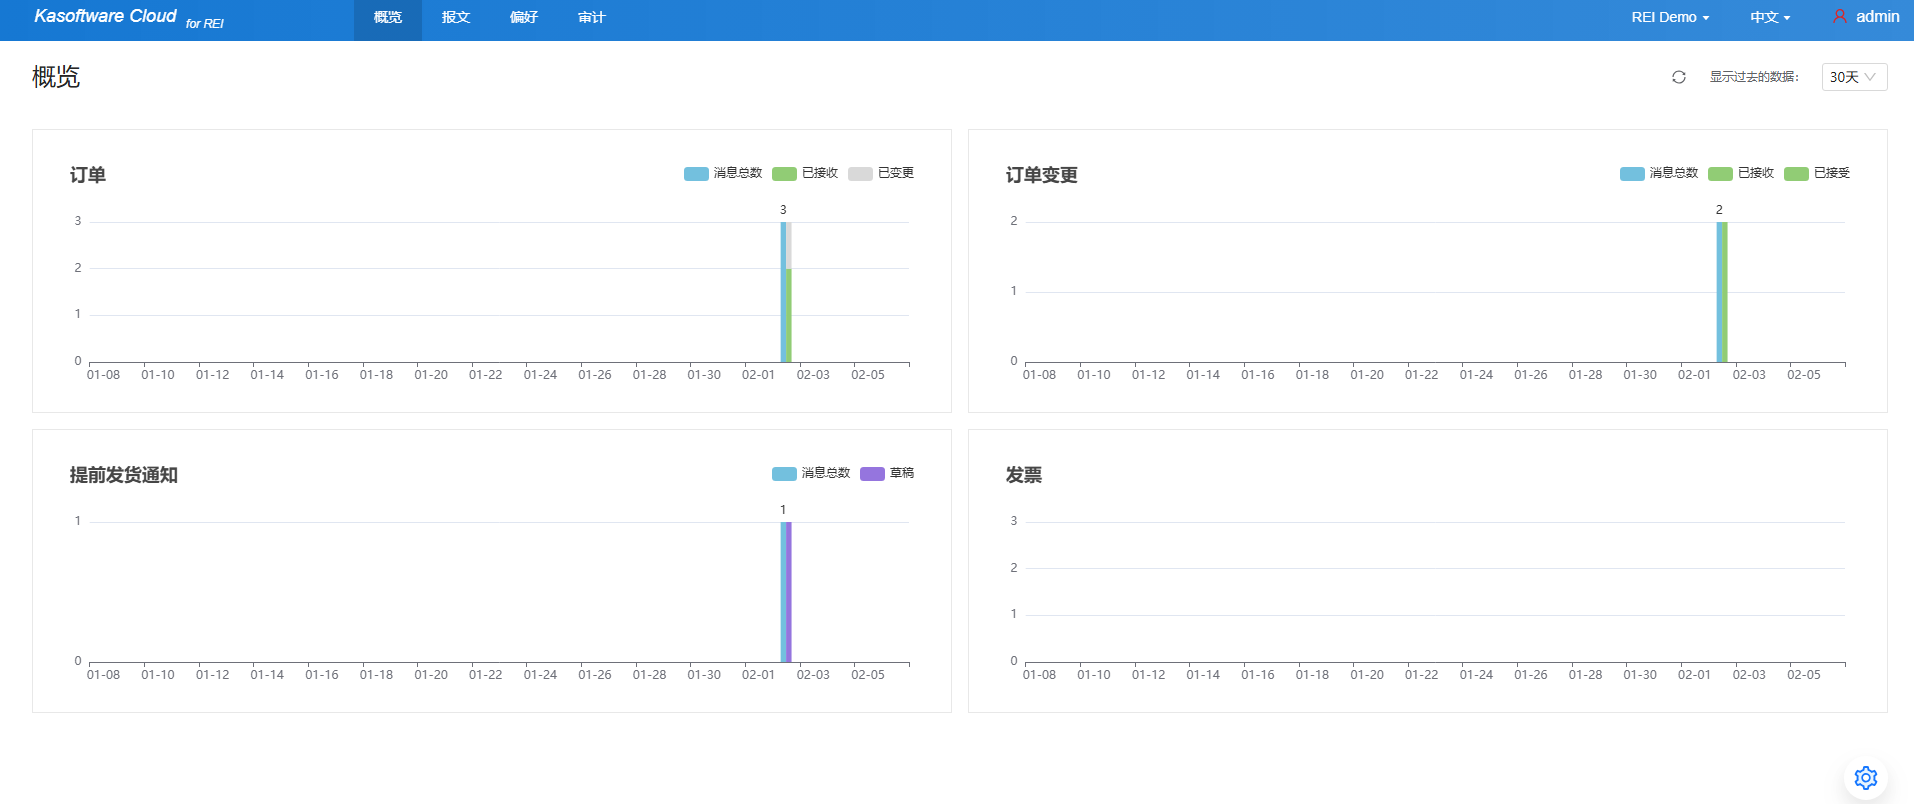Screen dimensions: 1914x804
Task: Open the settings gear icon
Action: pyautogui.click(x=1865, y=777)
